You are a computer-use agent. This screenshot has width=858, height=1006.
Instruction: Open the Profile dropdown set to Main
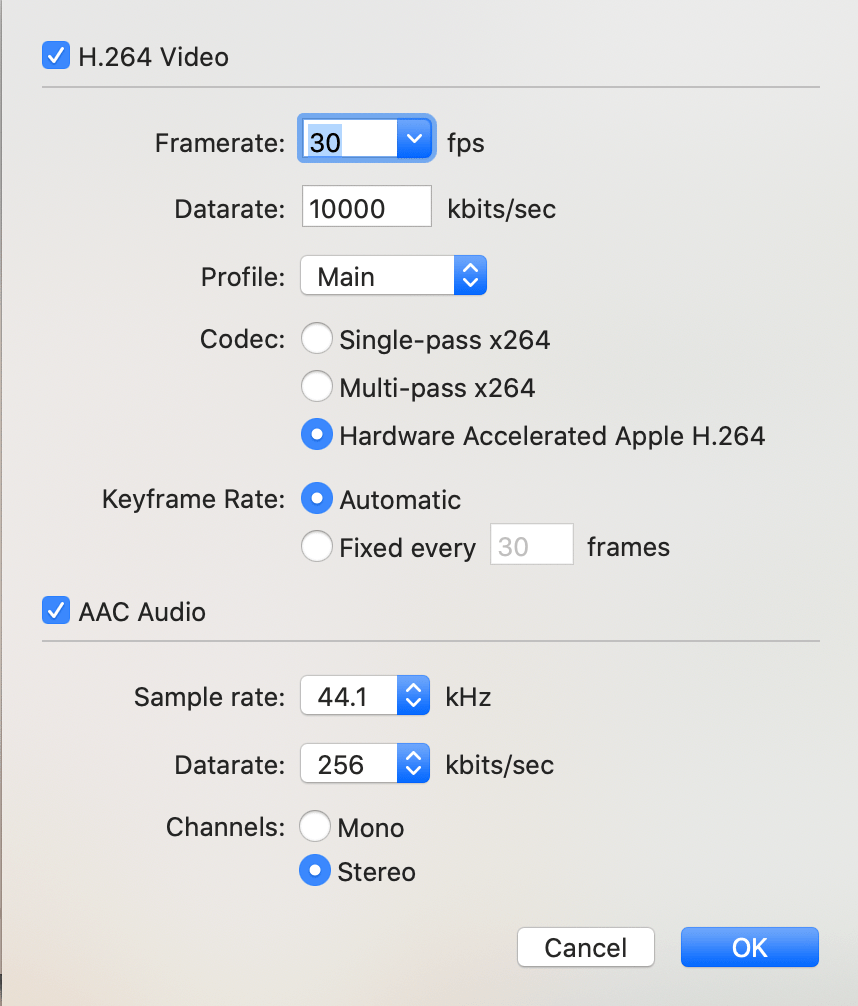coord(393,276)
